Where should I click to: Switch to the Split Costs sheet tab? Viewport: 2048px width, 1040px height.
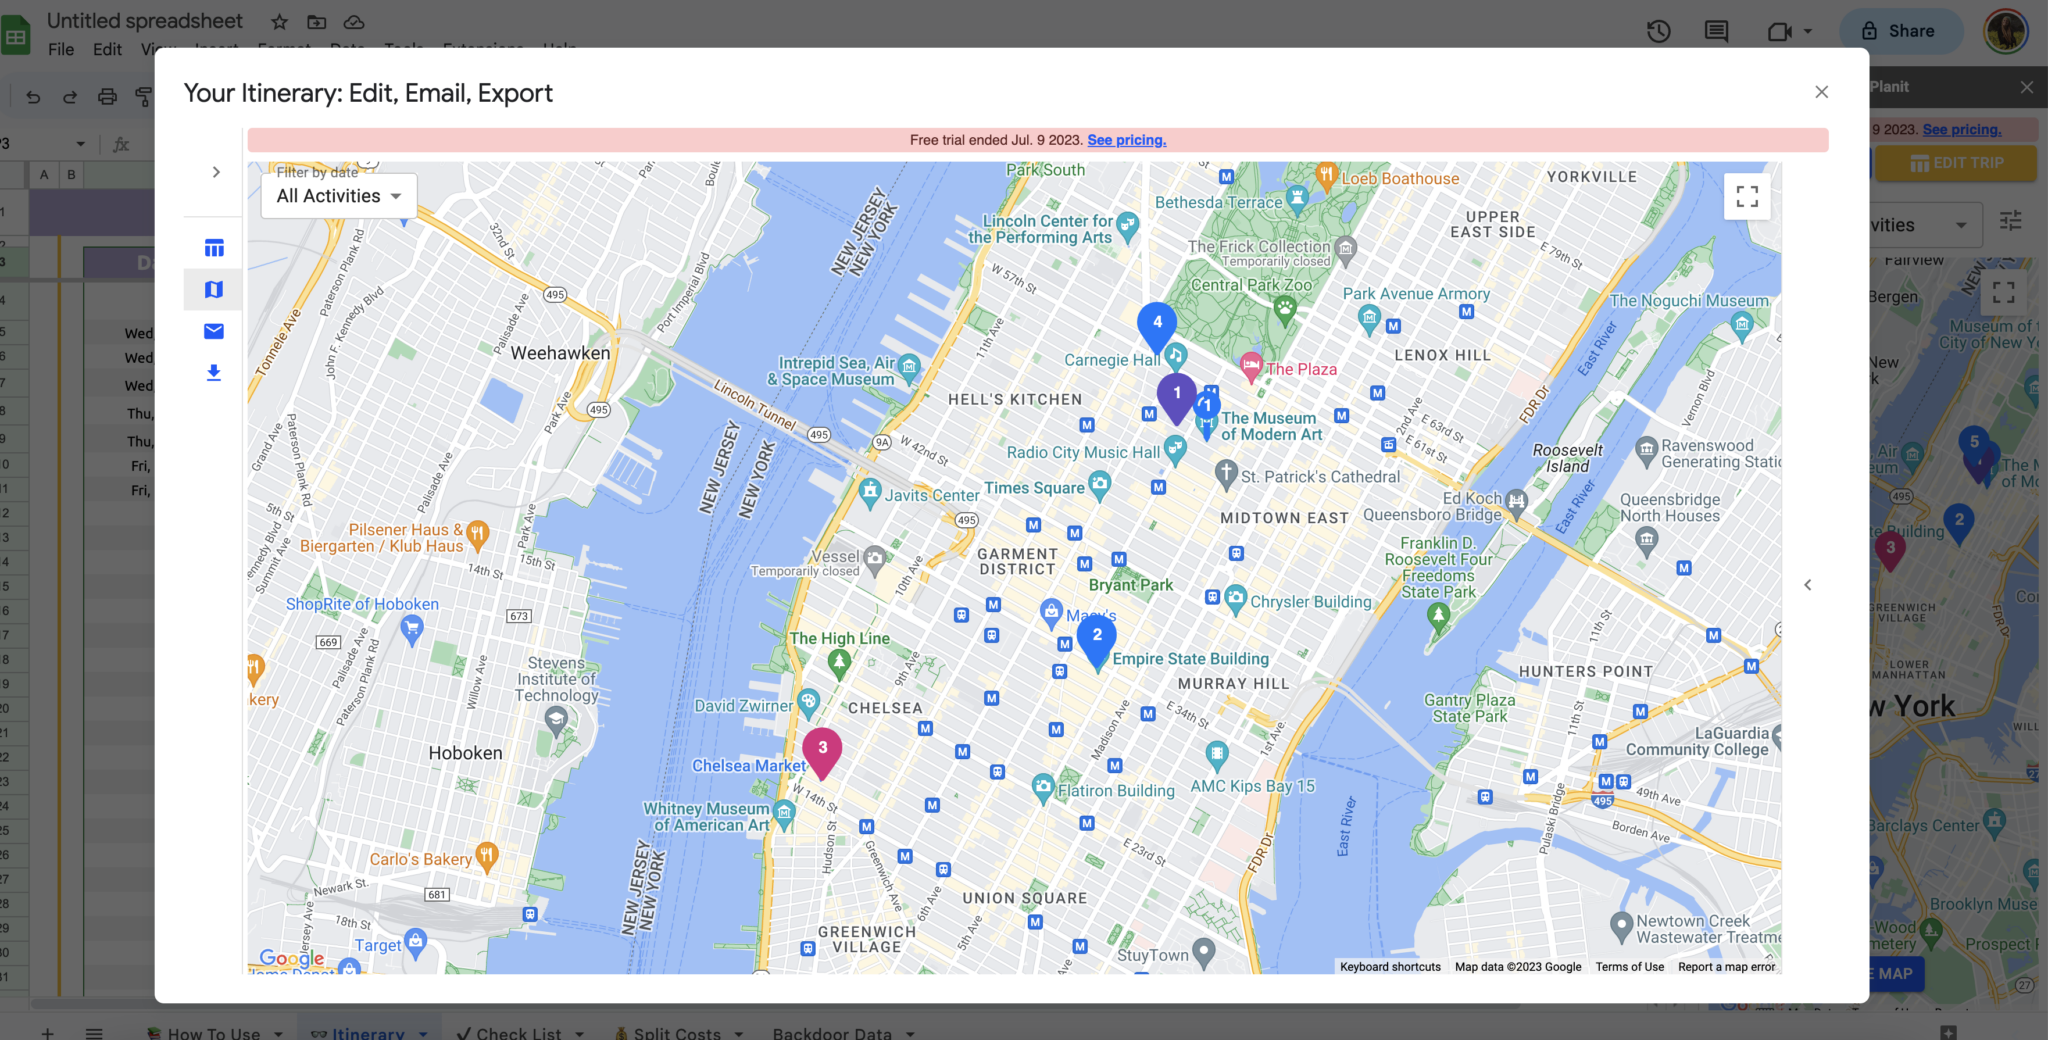click(677, 1033)
